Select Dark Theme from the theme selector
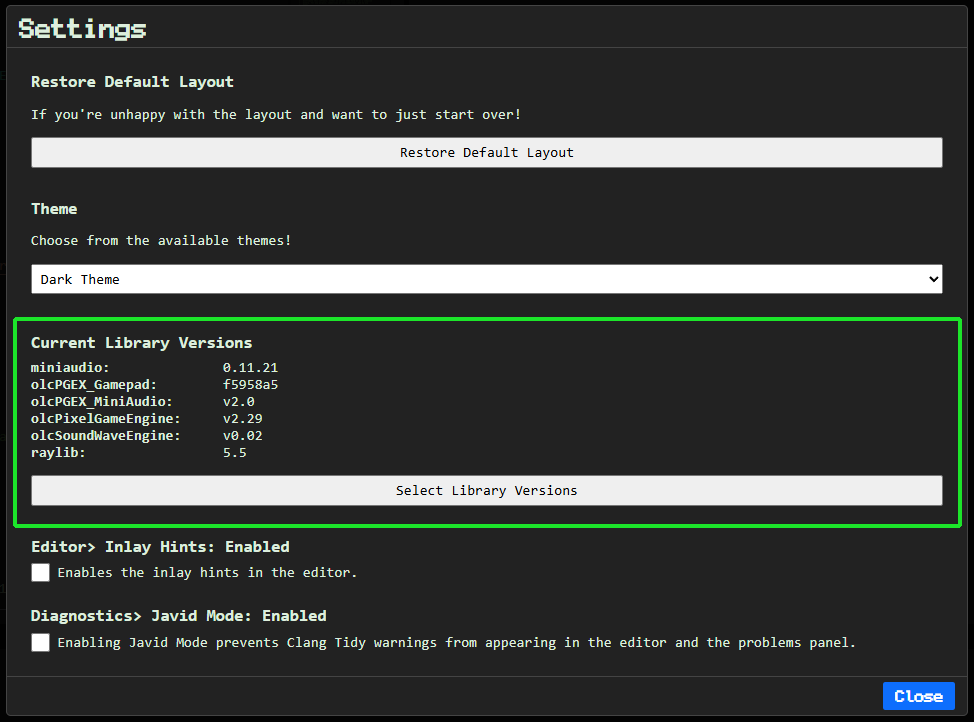Viewport: 974px width, 722px height. click(487, 279)
